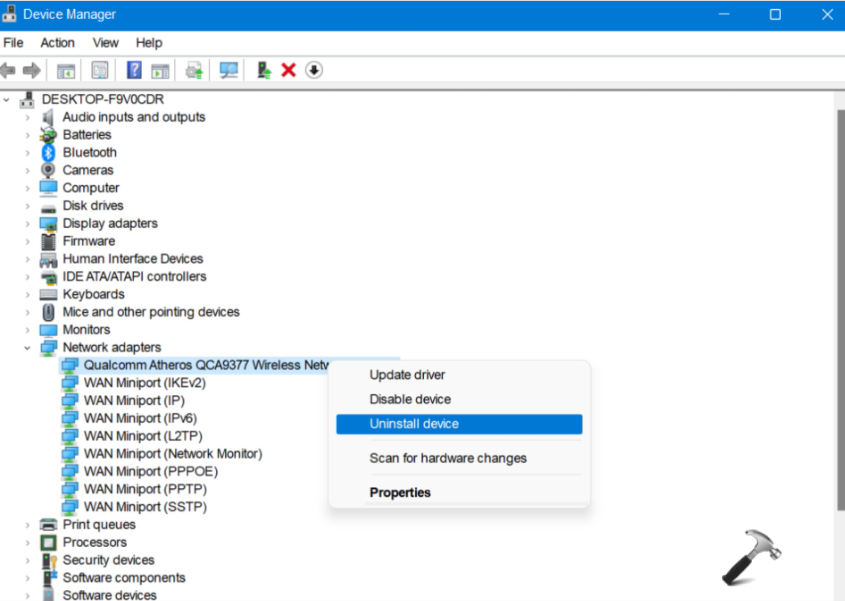Screen dimensions: 845x601
Task: Select Properties in the context menu
Action: pyautogui.click(x=400, y=493)
